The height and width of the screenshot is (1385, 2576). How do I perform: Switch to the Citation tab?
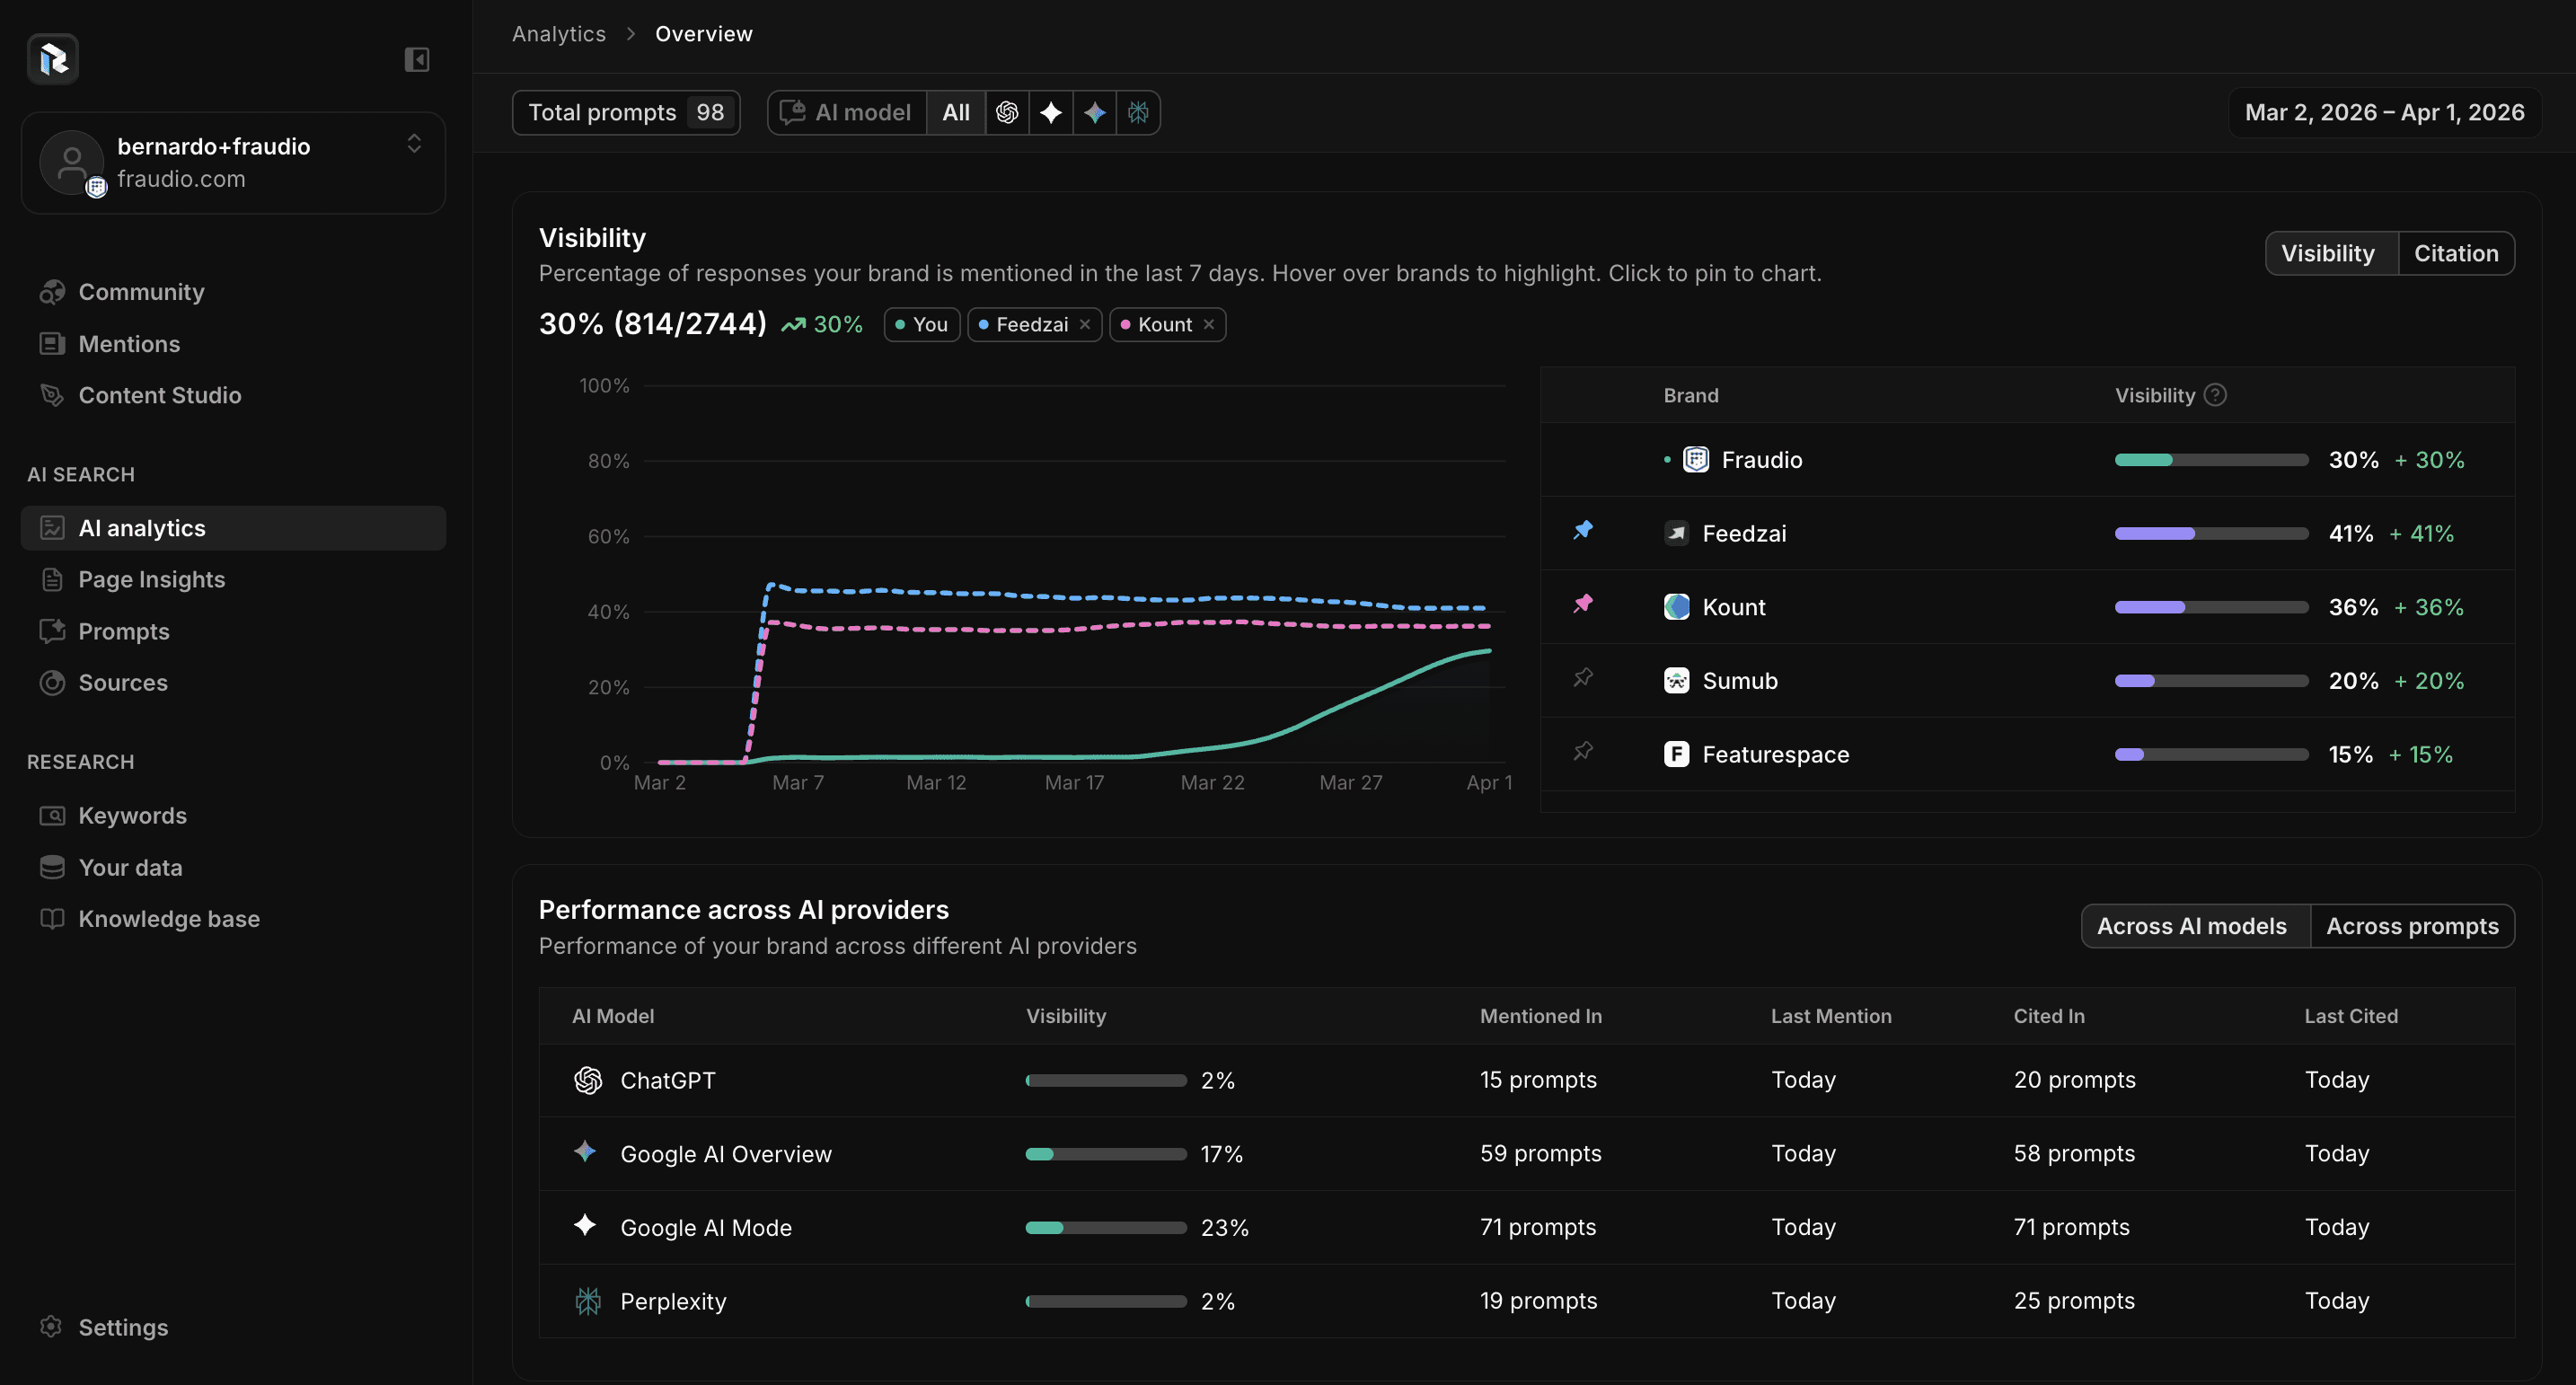[2456, 253]
